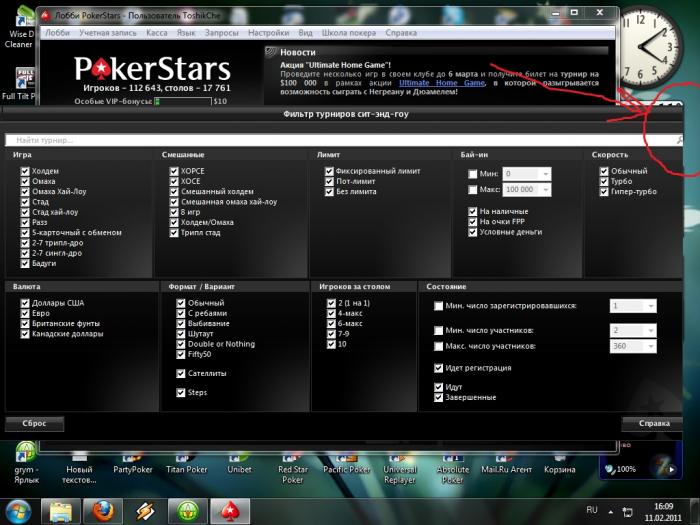Image resolution: width=700 pixels, height=525 pixels.
Task: Open Absolute Poker desktop shortcut
Action: point(453,469)
